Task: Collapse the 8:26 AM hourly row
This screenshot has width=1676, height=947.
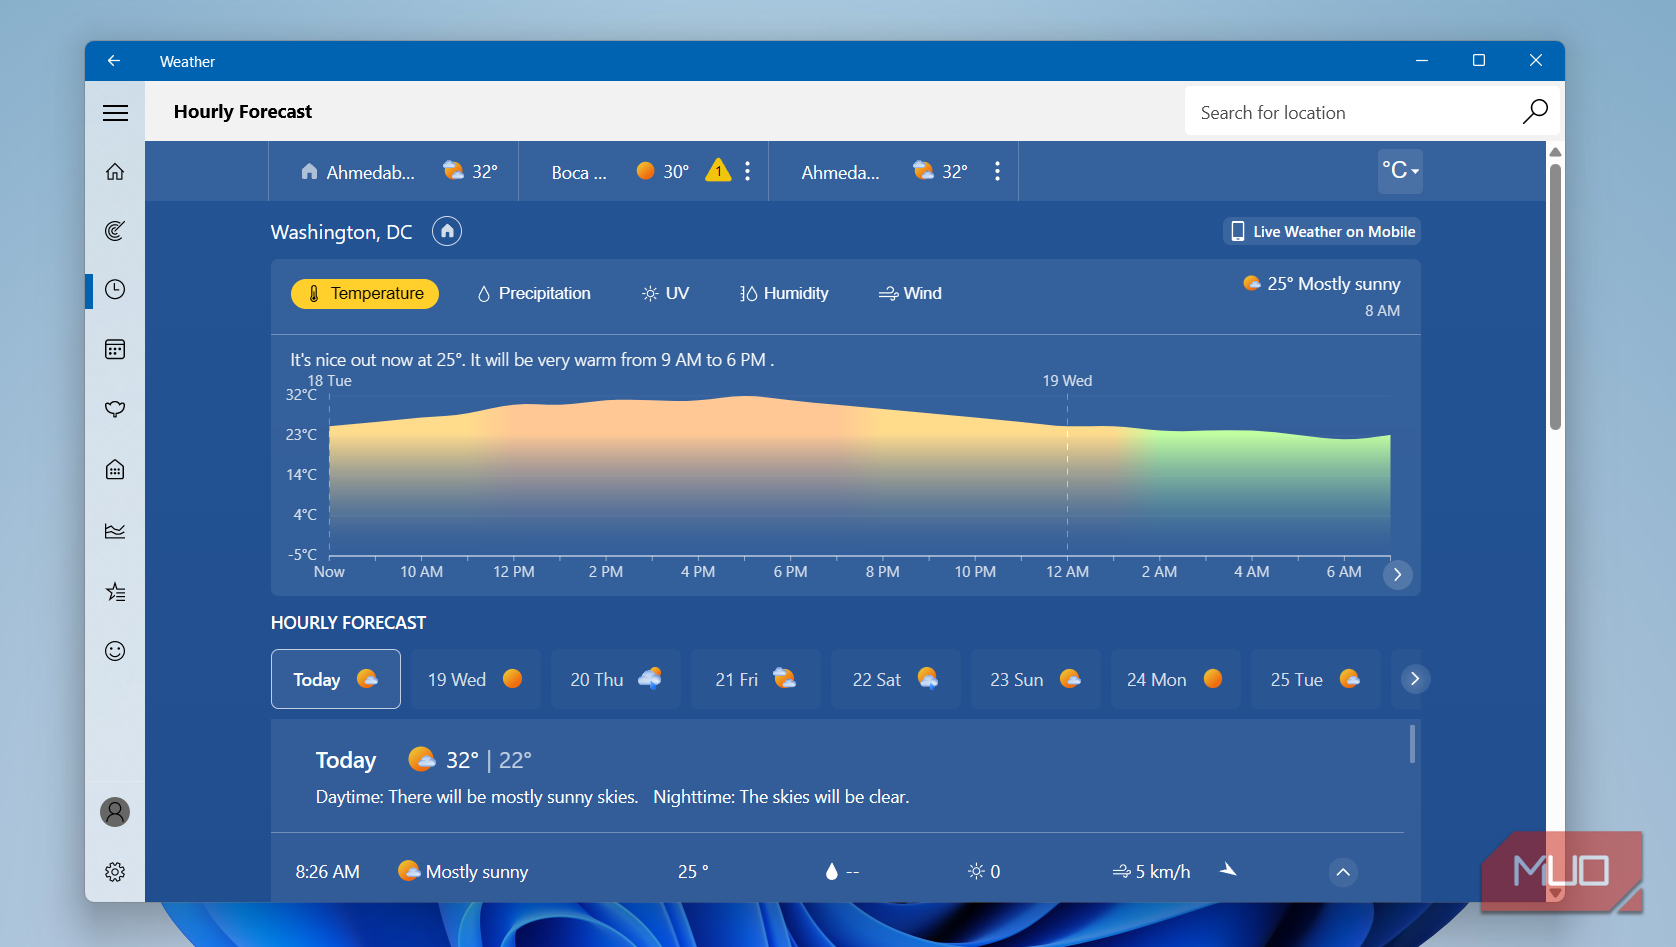Action: (1343, 872)
